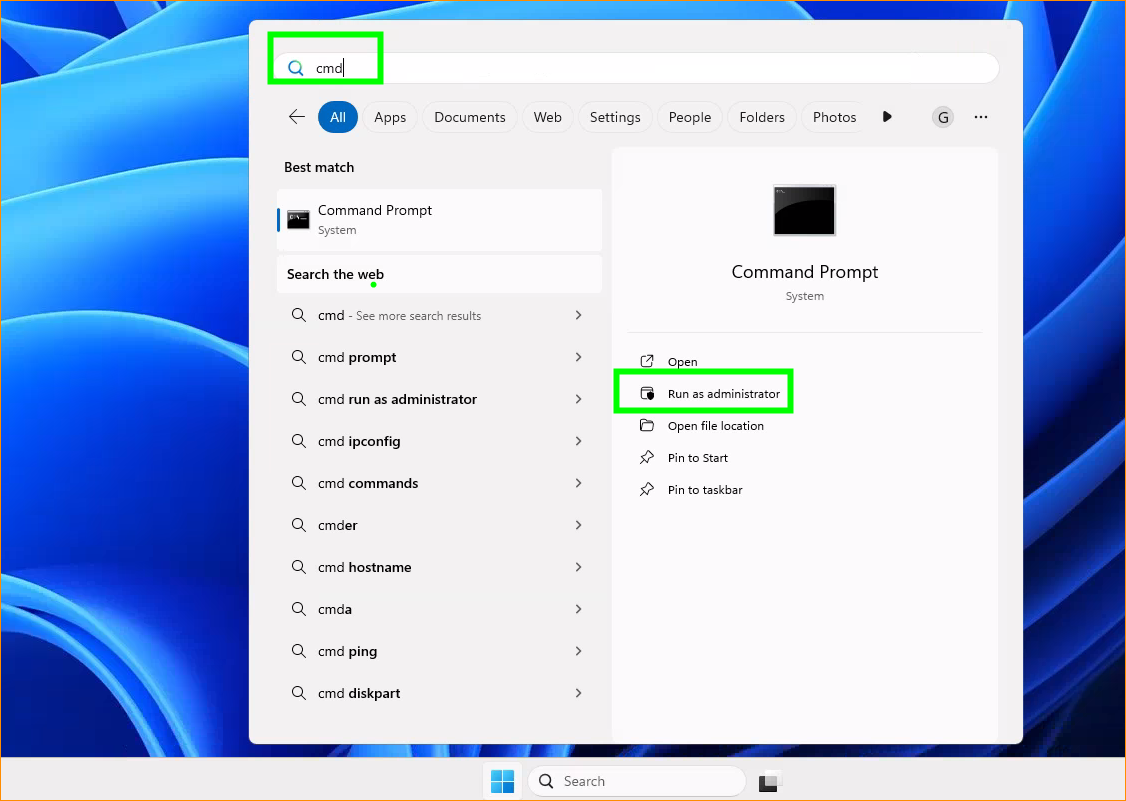Switch to the Folders filter tab
The width and height of the screenshot is (1126, 801).
pos(762,117)
